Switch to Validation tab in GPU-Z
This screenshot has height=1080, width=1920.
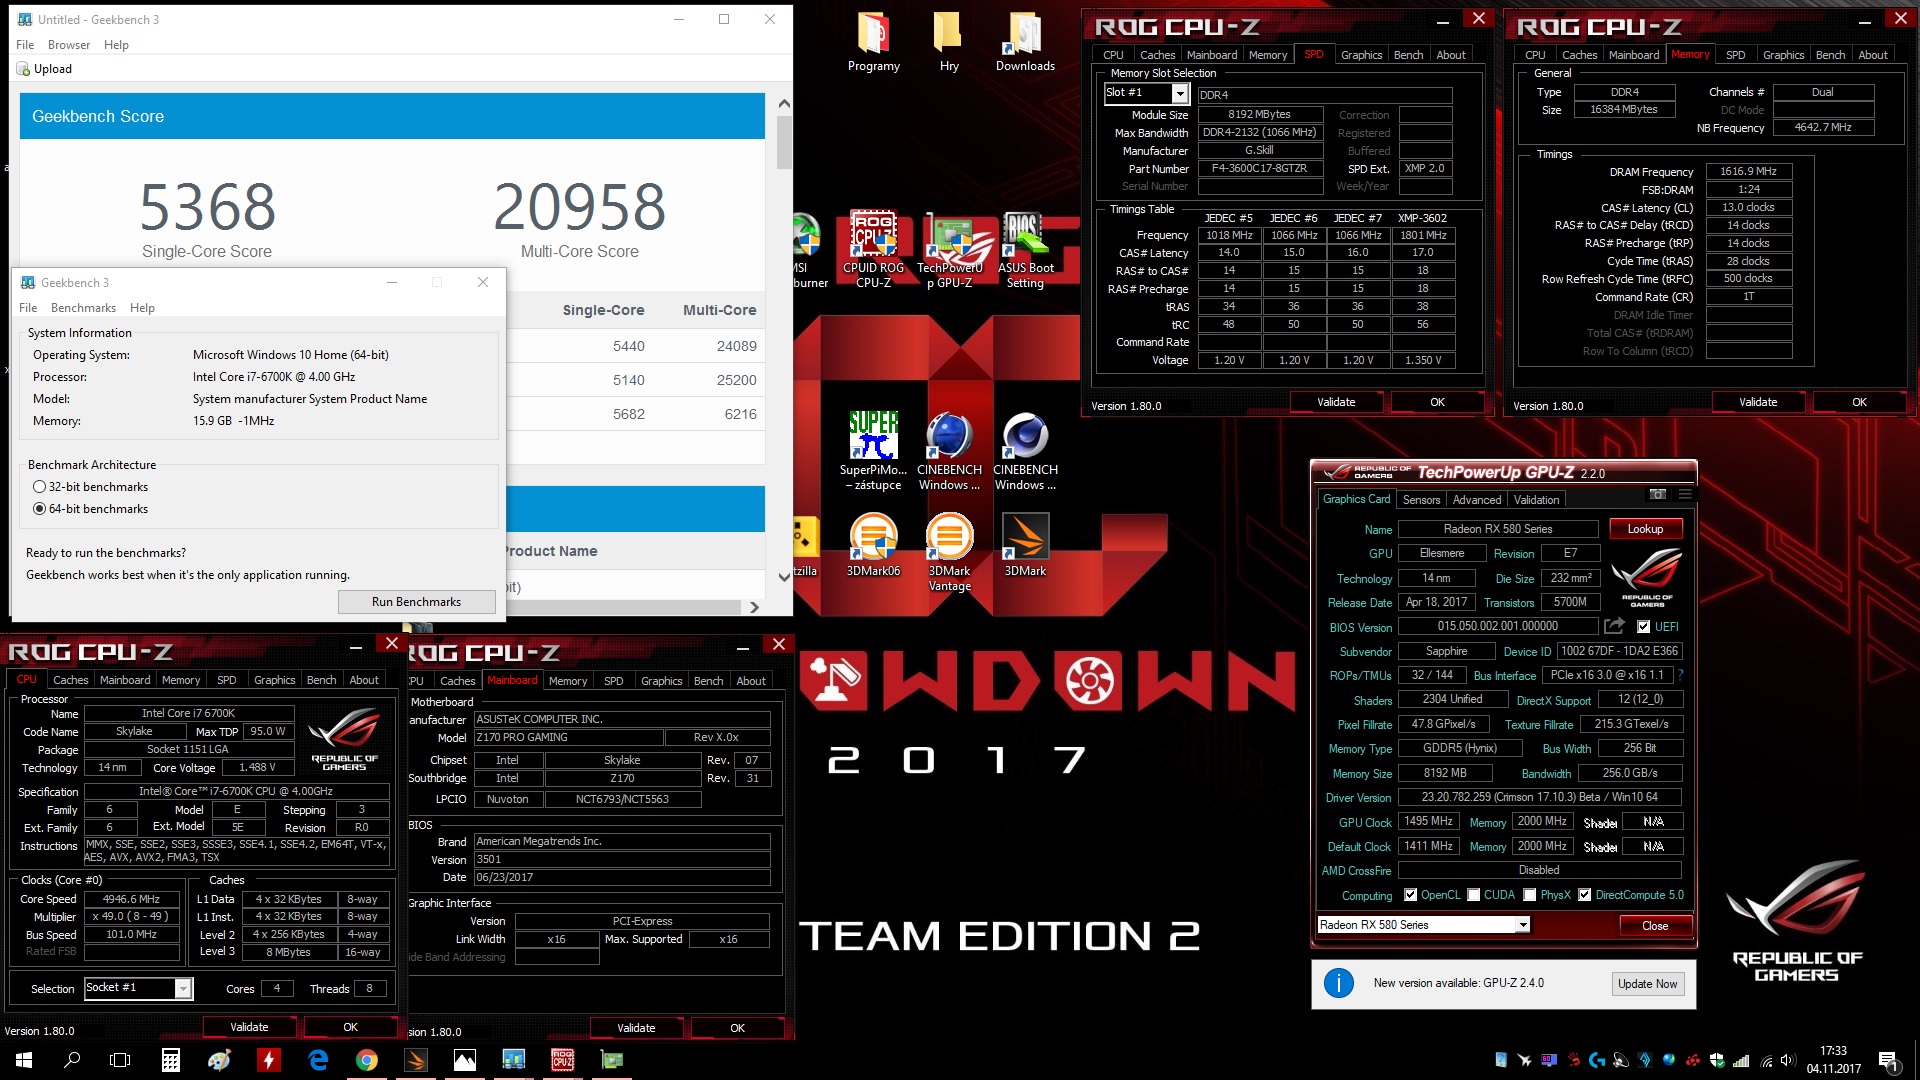pos(1536,500)
